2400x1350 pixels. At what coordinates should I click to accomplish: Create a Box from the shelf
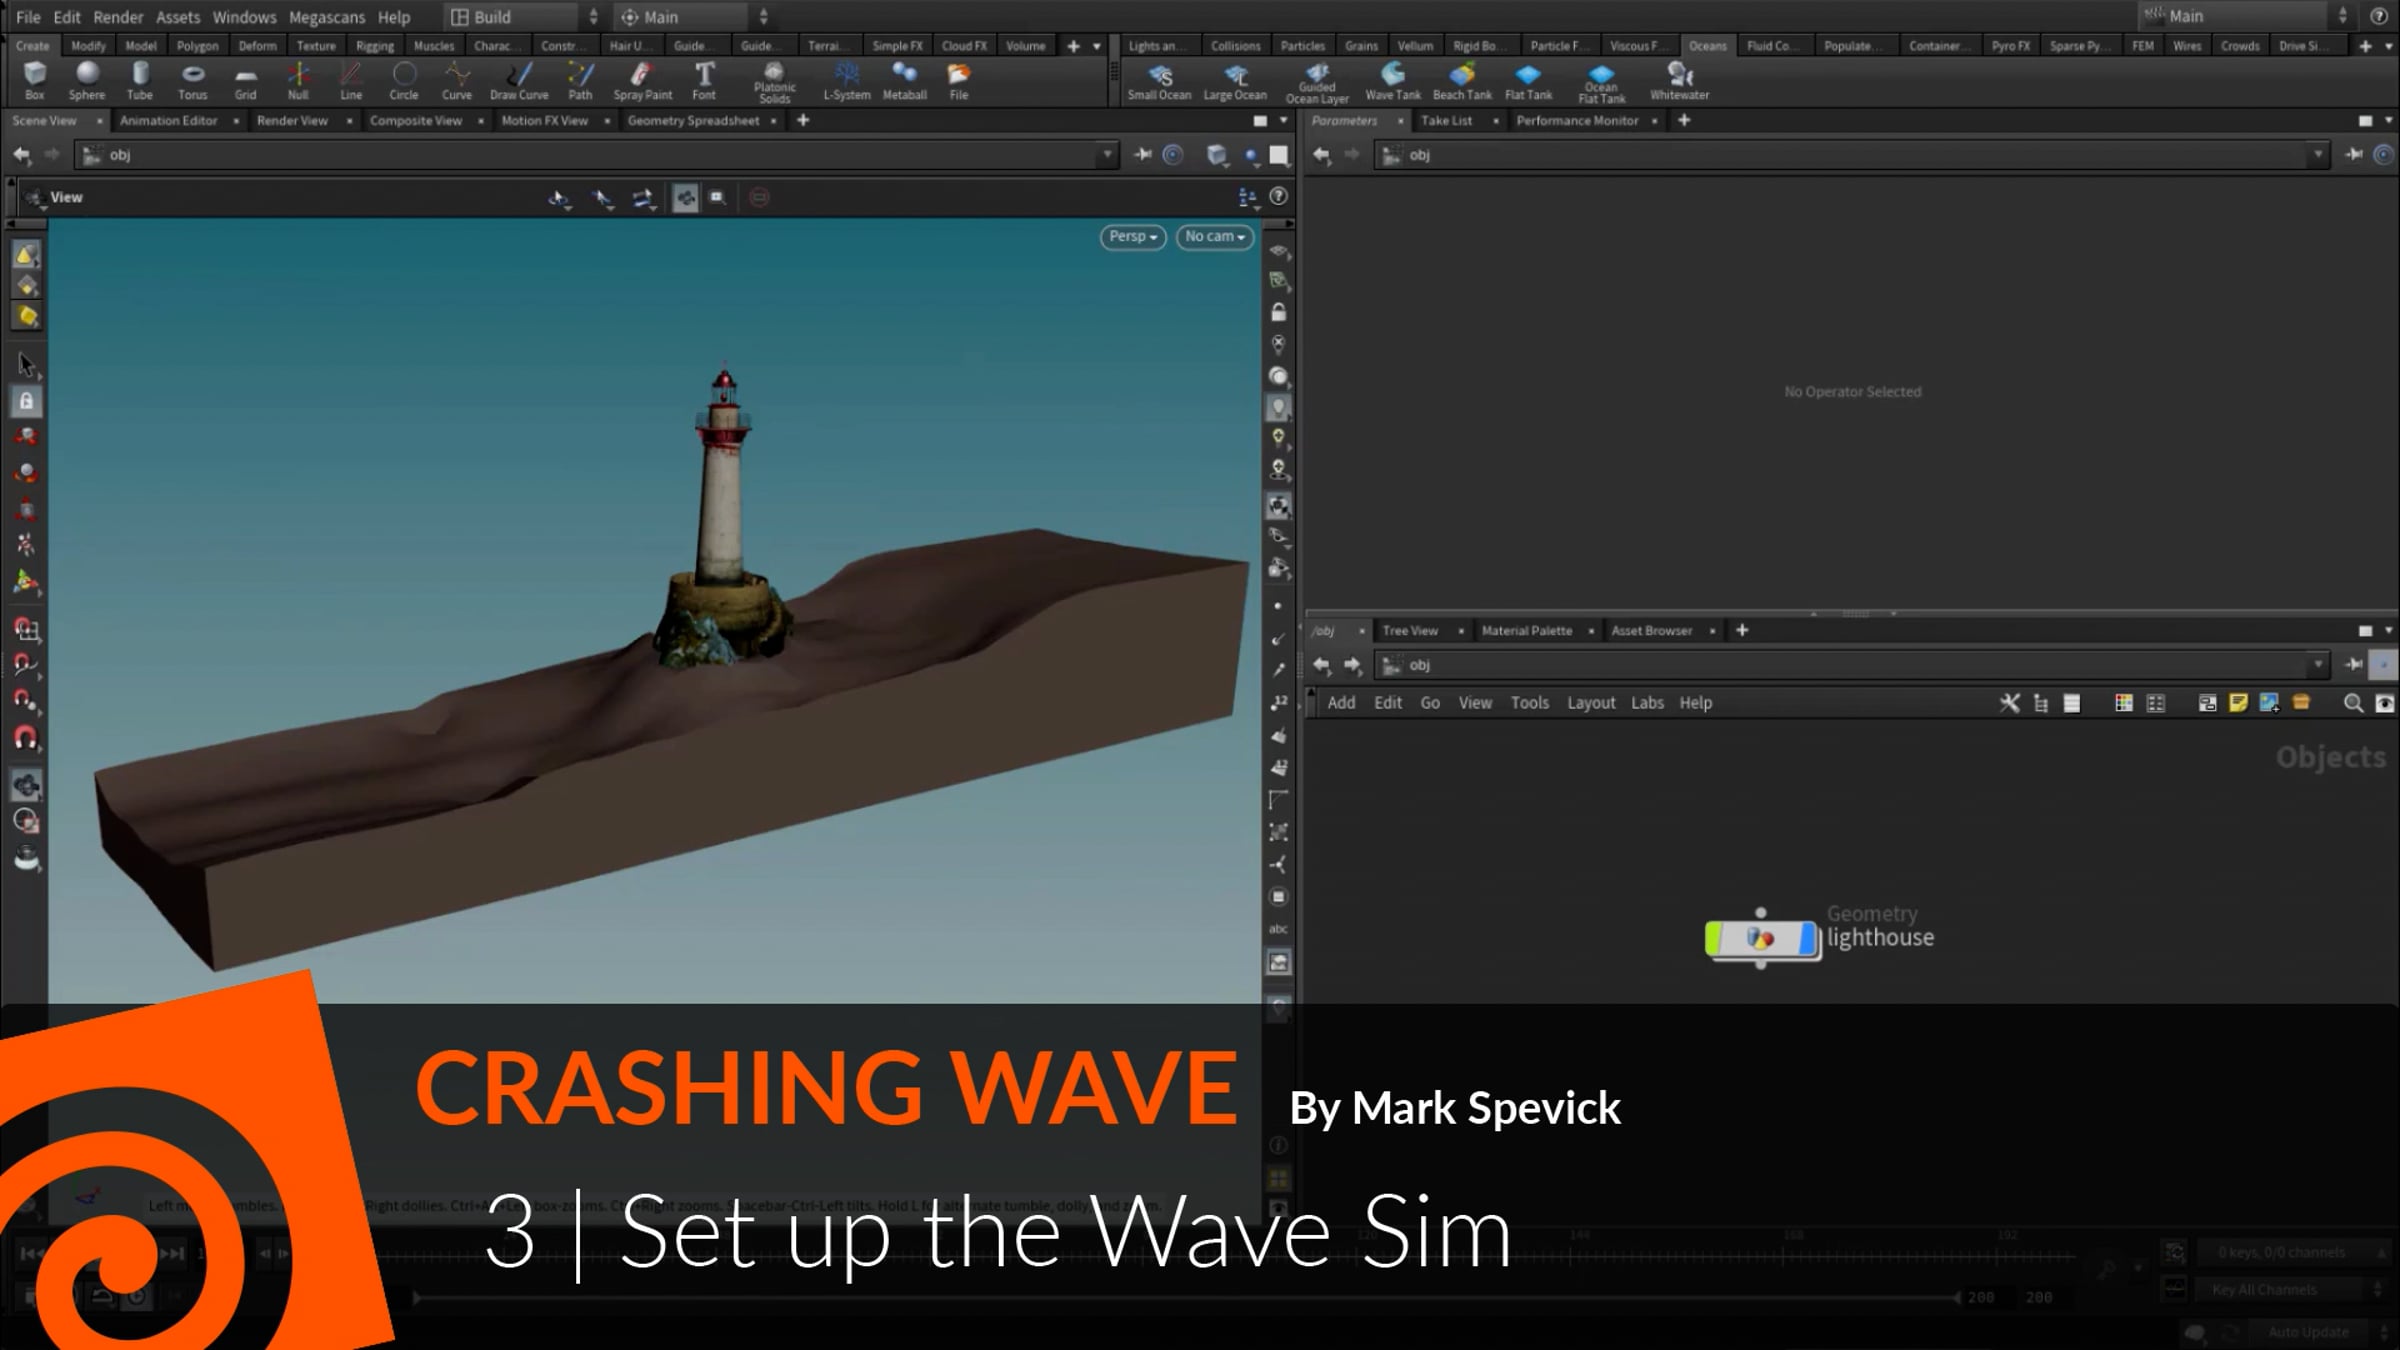point(35,80)
